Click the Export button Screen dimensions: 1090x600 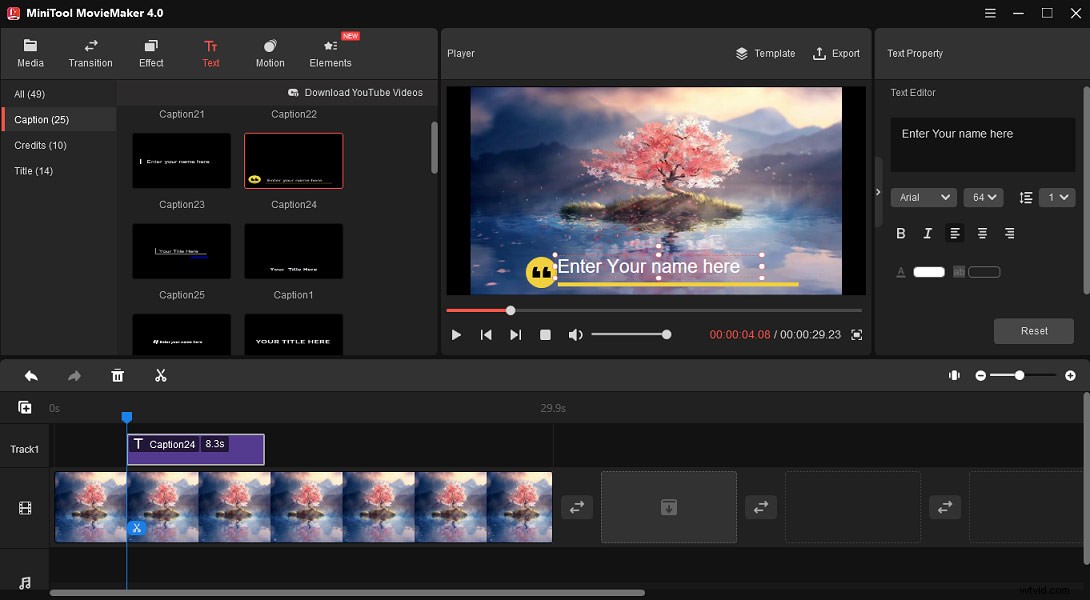[836, 53]
